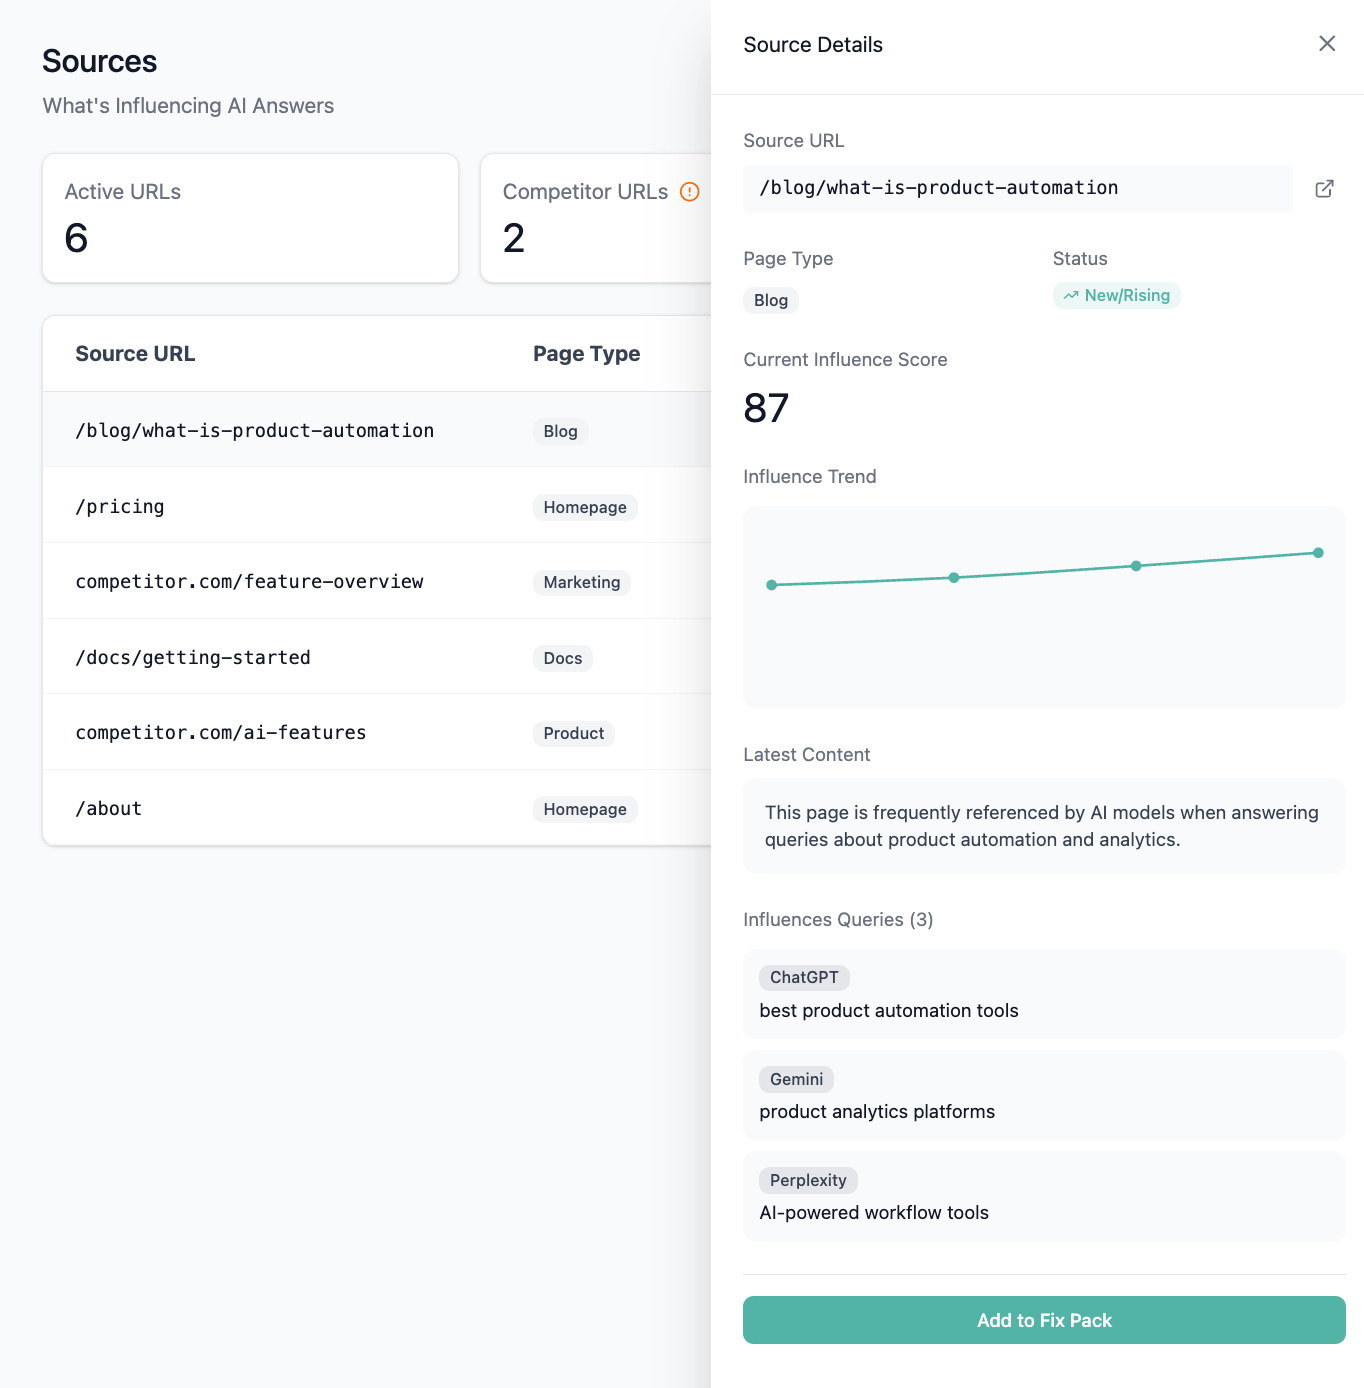
Task: Sort the table by Page Type column
Action: coord(586,353)
